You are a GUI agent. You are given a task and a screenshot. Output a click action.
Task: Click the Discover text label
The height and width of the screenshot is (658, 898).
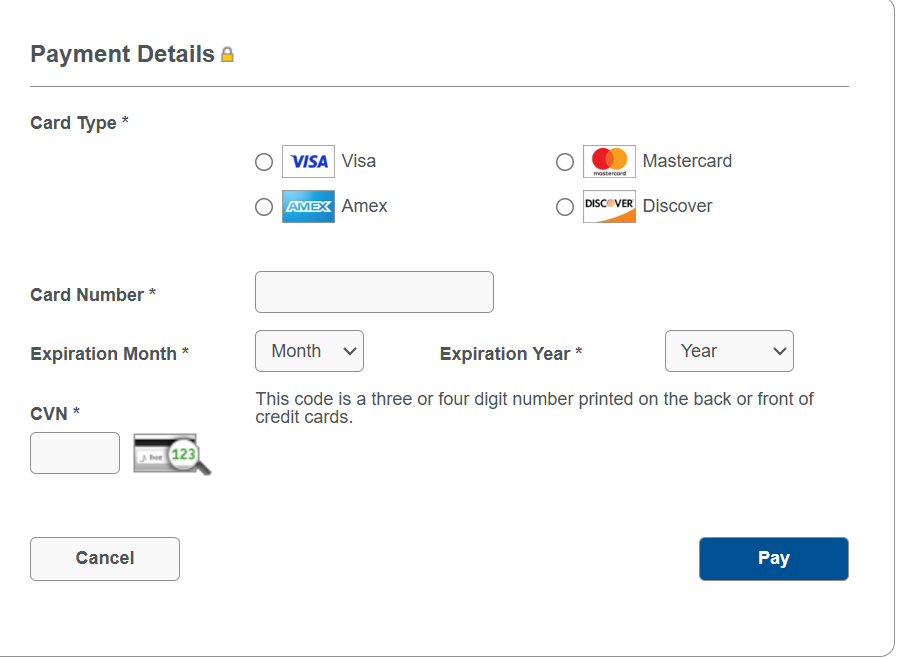[678, 206]
